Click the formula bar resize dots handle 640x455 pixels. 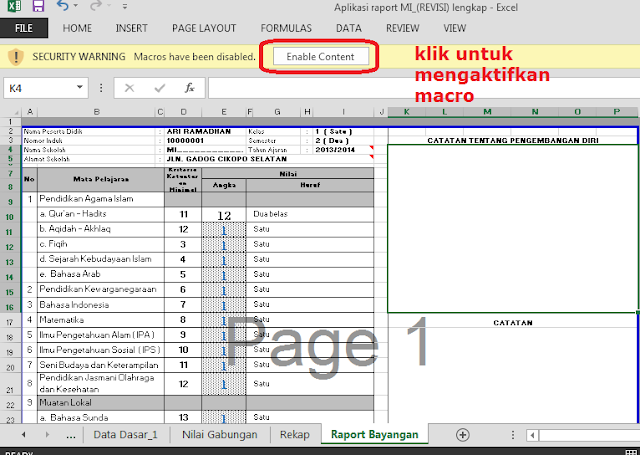click(101, 88)
